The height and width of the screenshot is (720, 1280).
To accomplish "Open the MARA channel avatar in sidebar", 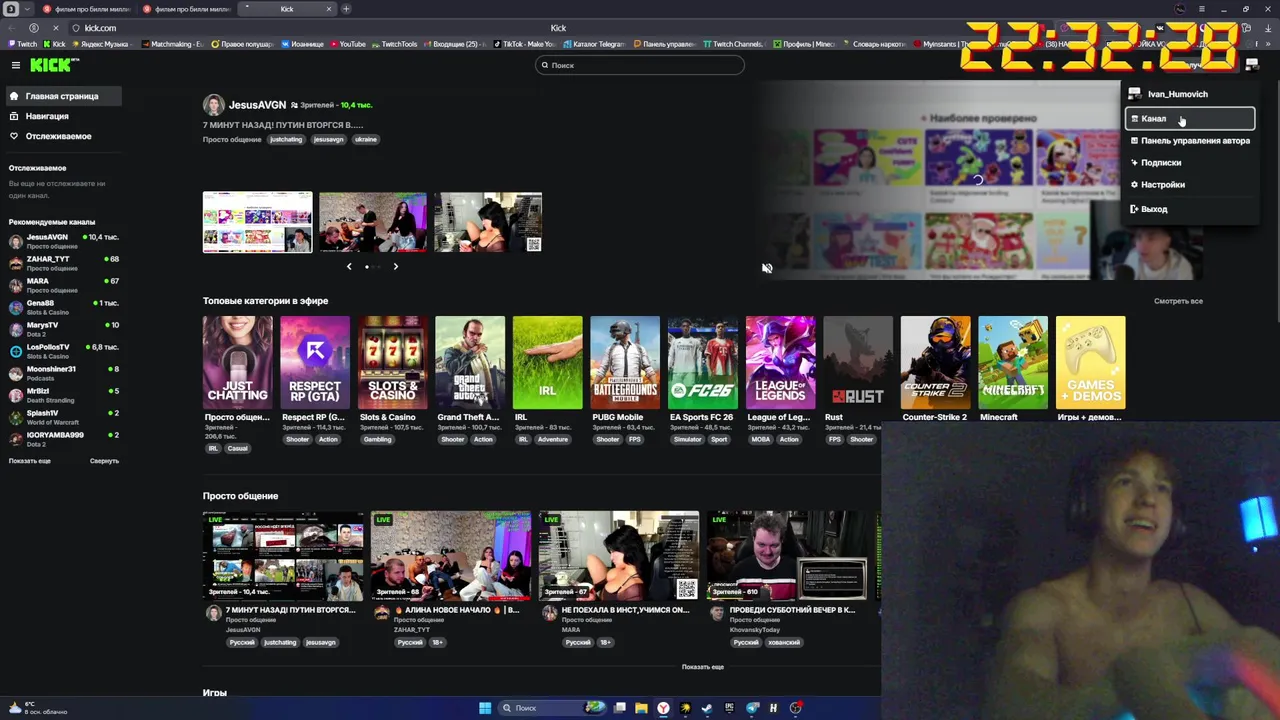I will click(16, 285).
